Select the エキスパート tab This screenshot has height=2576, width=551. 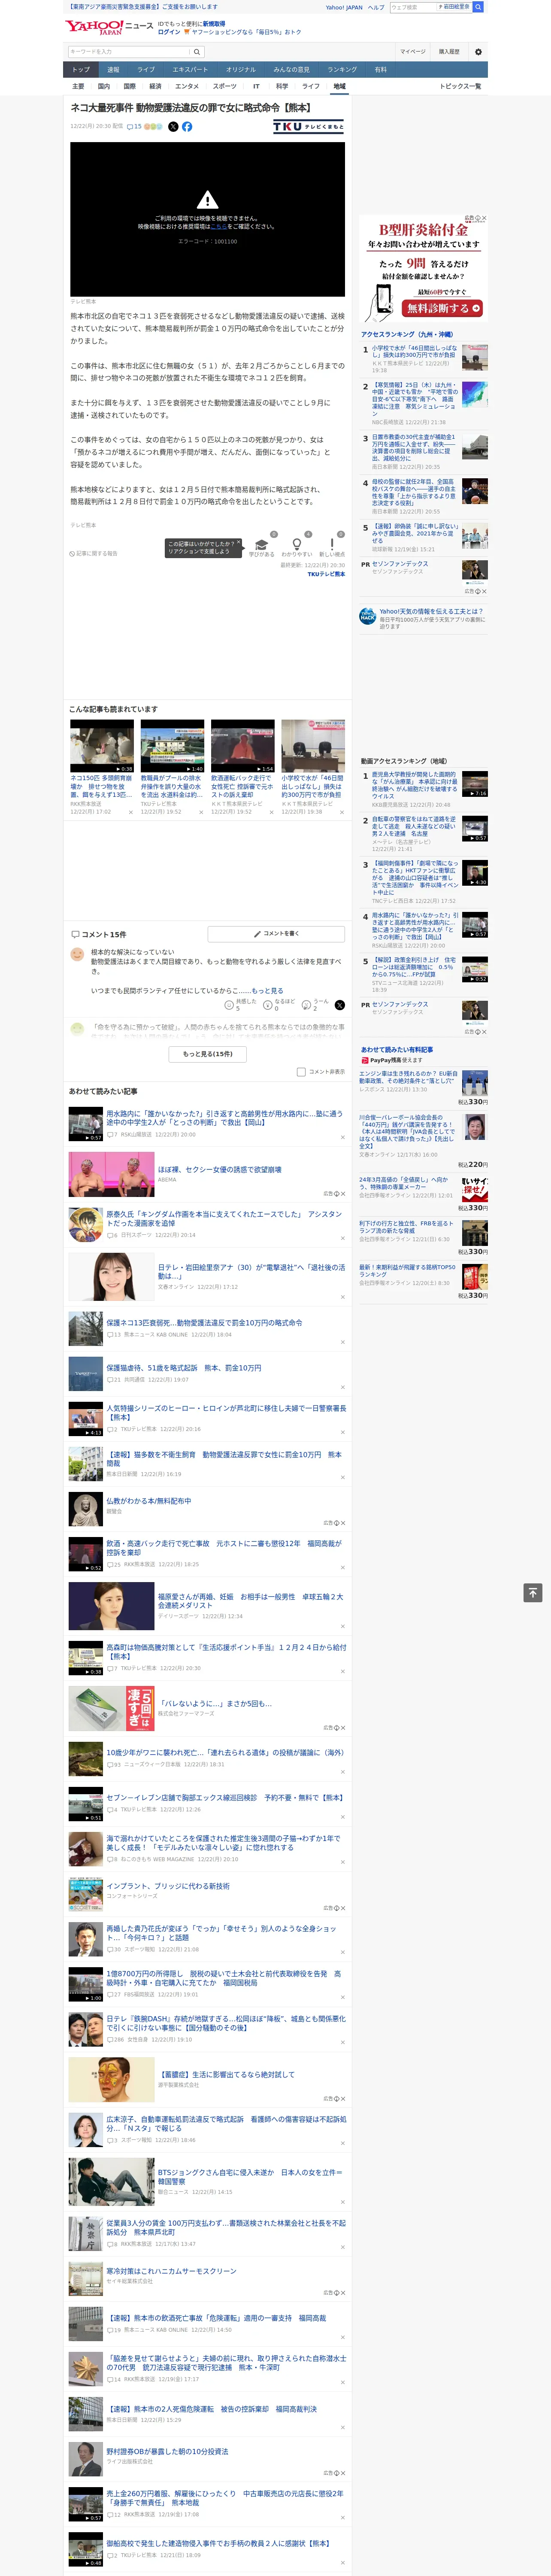click(x=190, y=70)
